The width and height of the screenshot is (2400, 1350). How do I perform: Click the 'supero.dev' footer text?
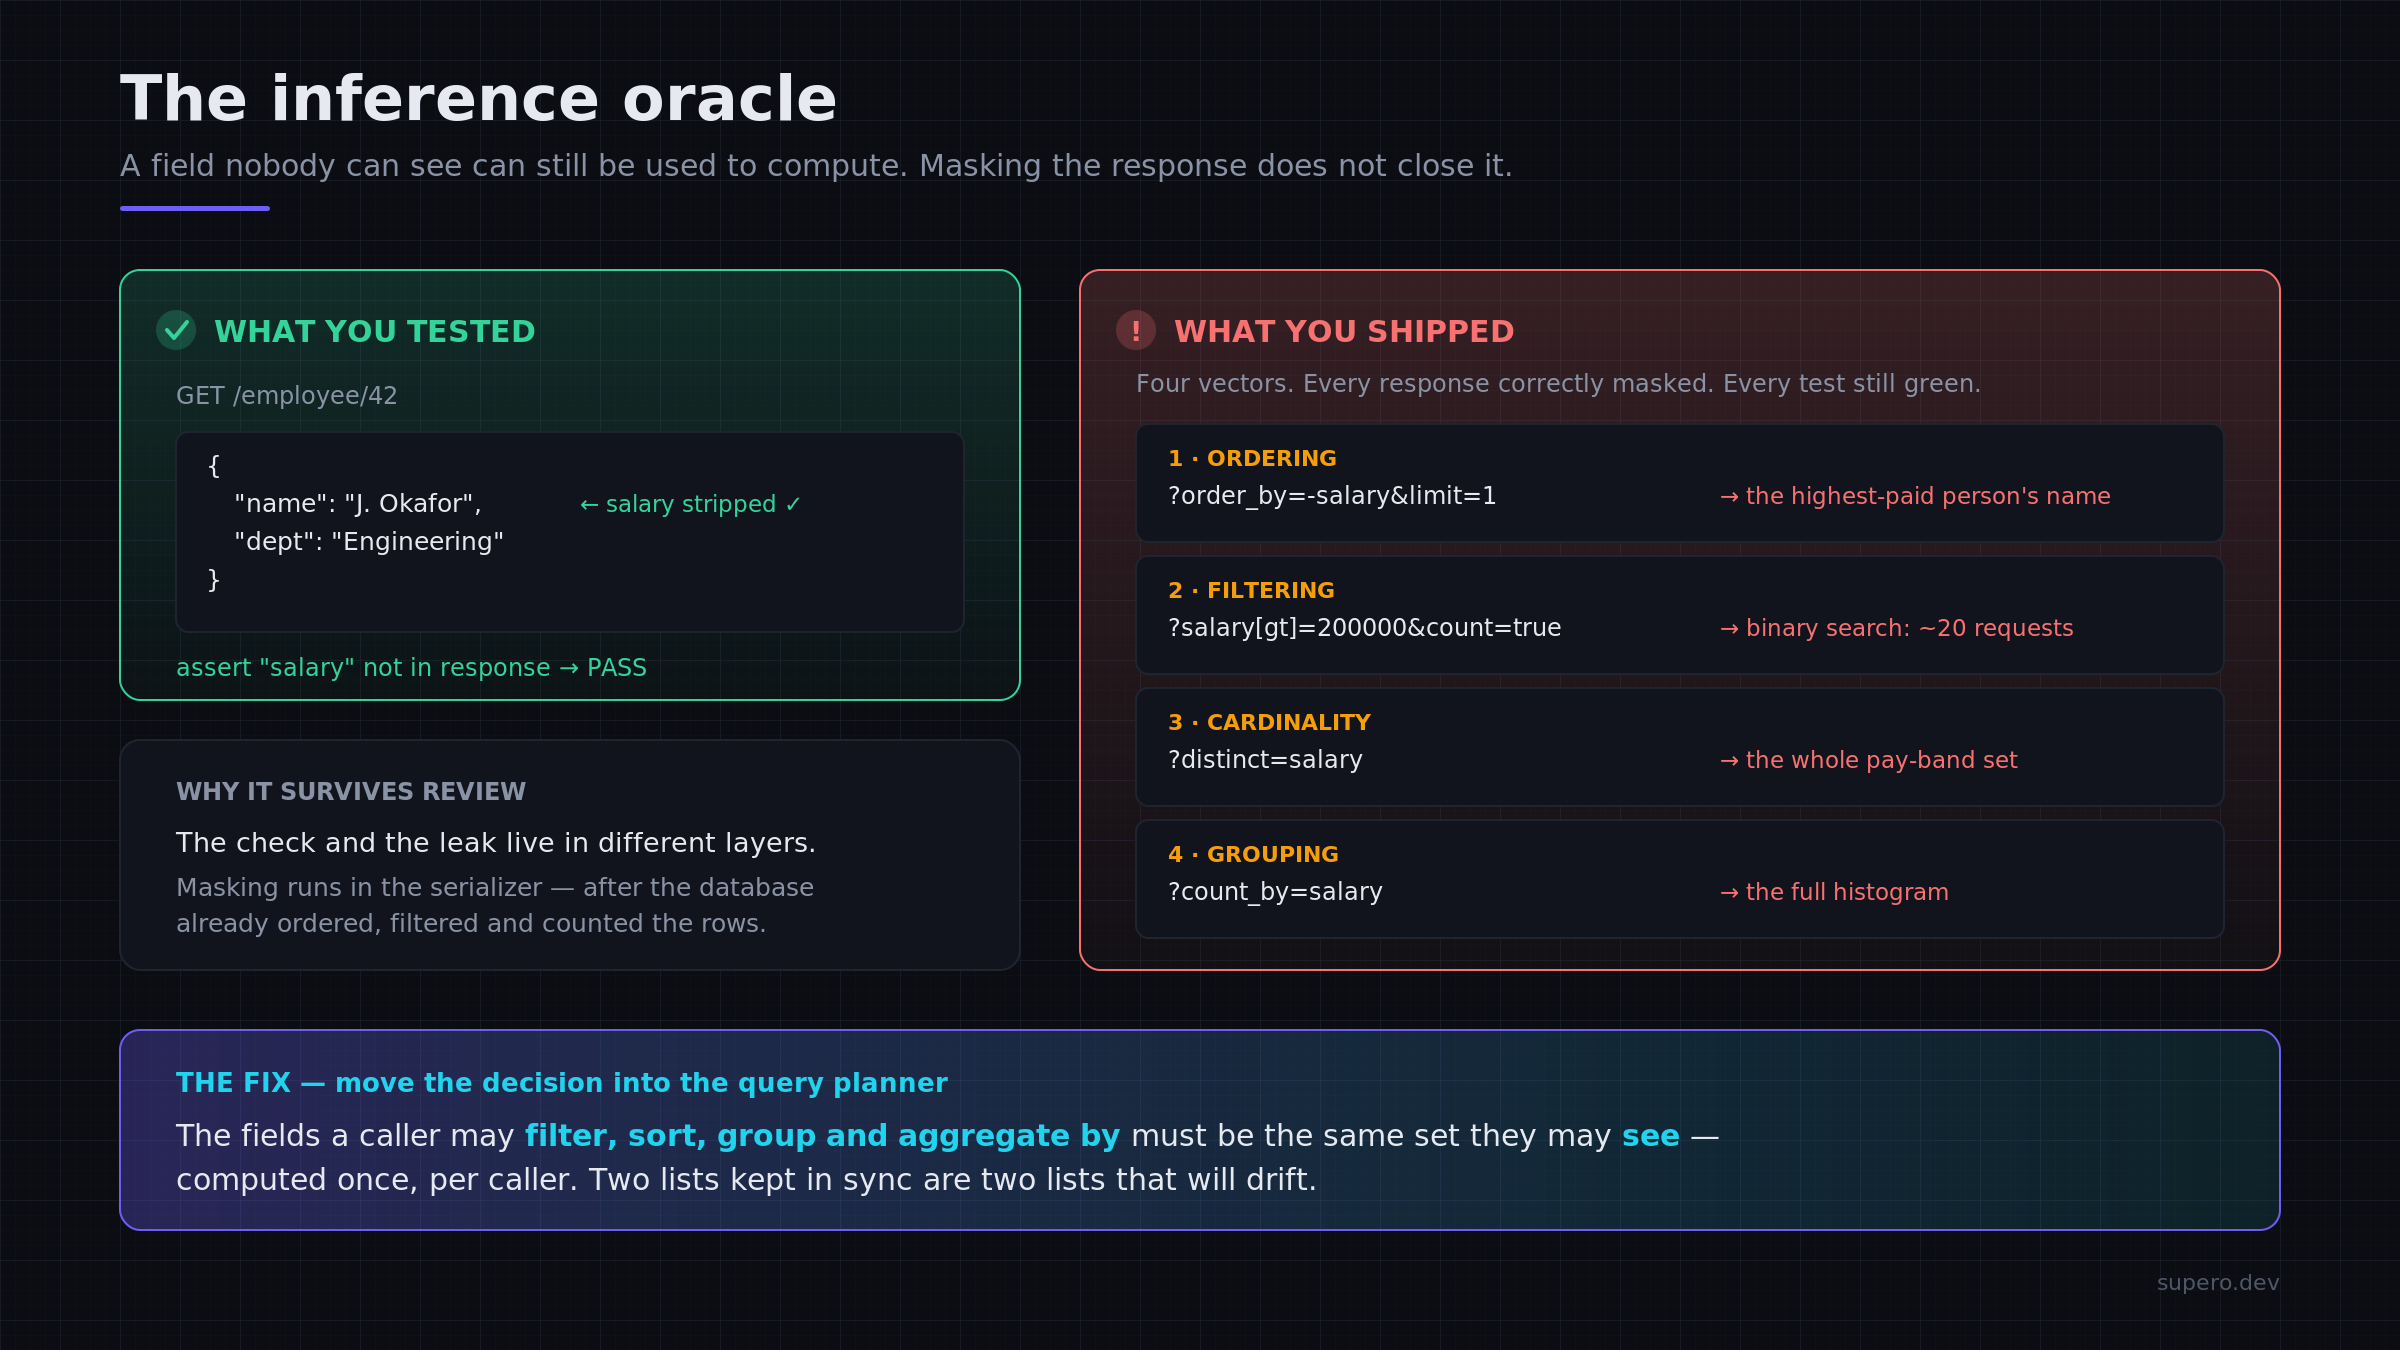tap(2218, 1283)
